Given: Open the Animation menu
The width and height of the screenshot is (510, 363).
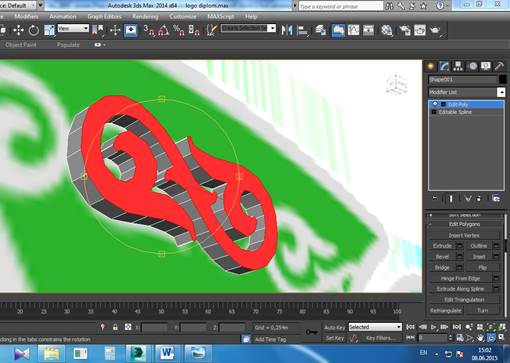Looking at the screenshot, I should click(63, 16).
